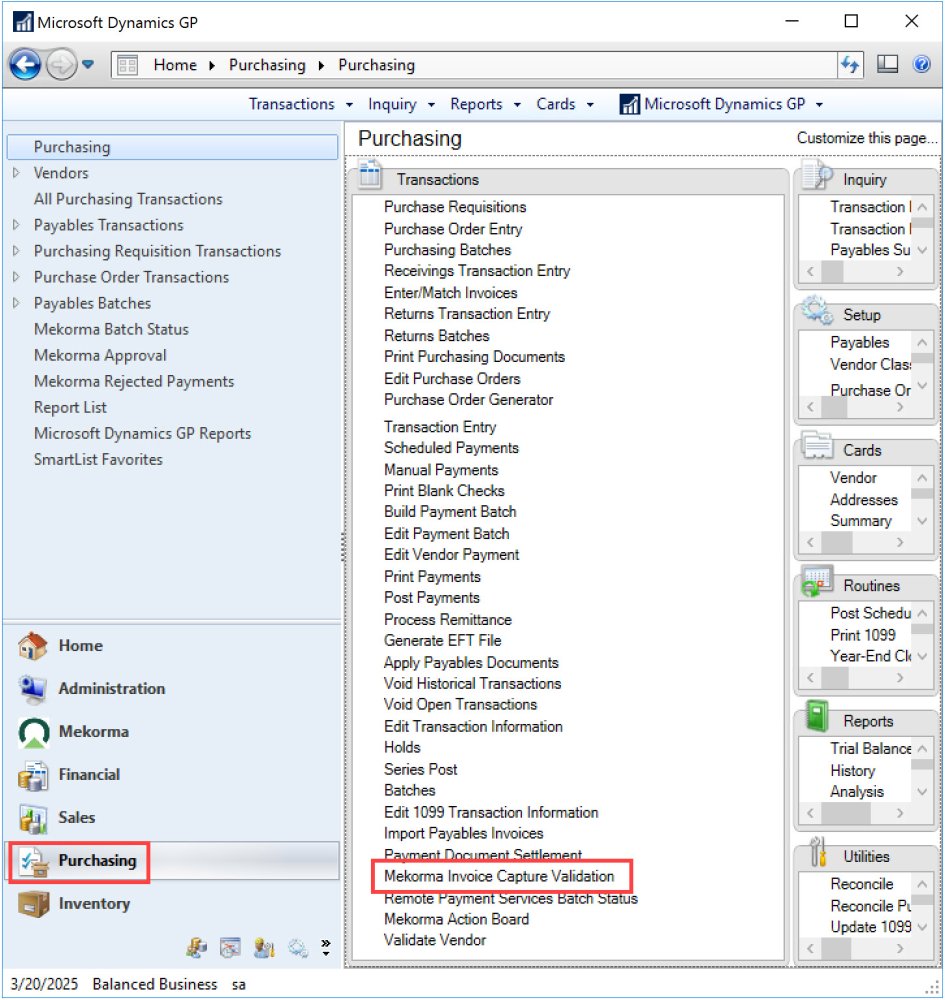Open the Cards menu

pyautogui.click(x=565, y=104)
